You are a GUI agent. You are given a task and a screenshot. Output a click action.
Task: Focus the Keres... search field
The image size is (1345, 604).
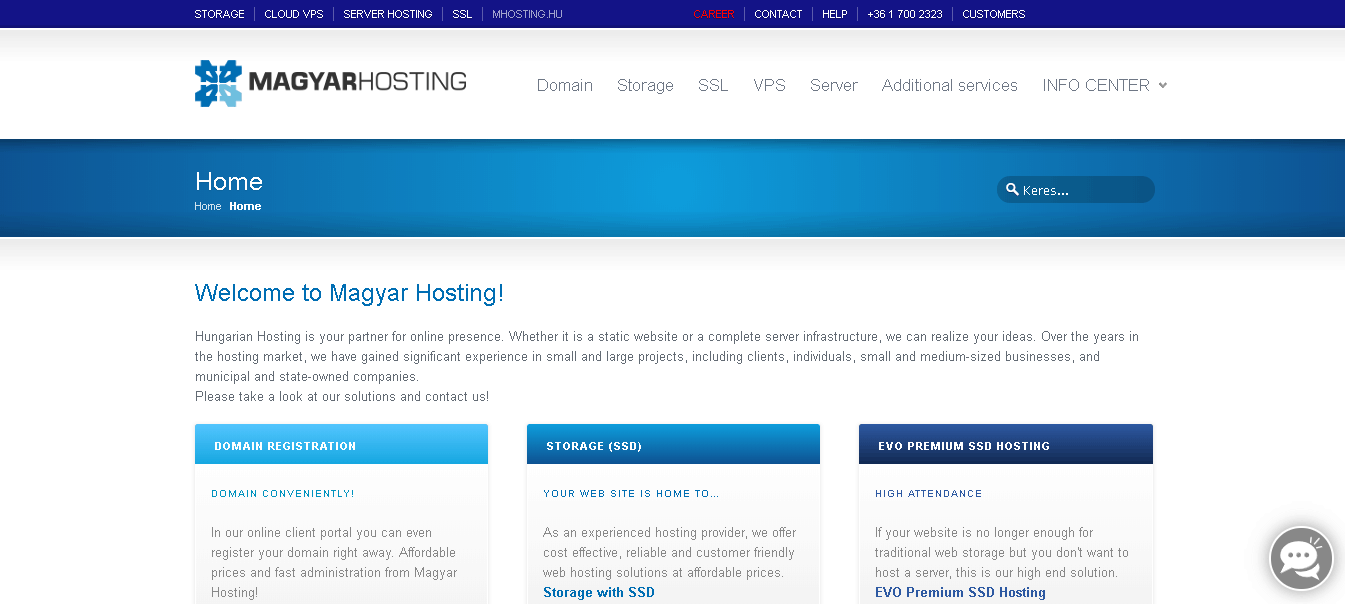tap(1076, 190)
